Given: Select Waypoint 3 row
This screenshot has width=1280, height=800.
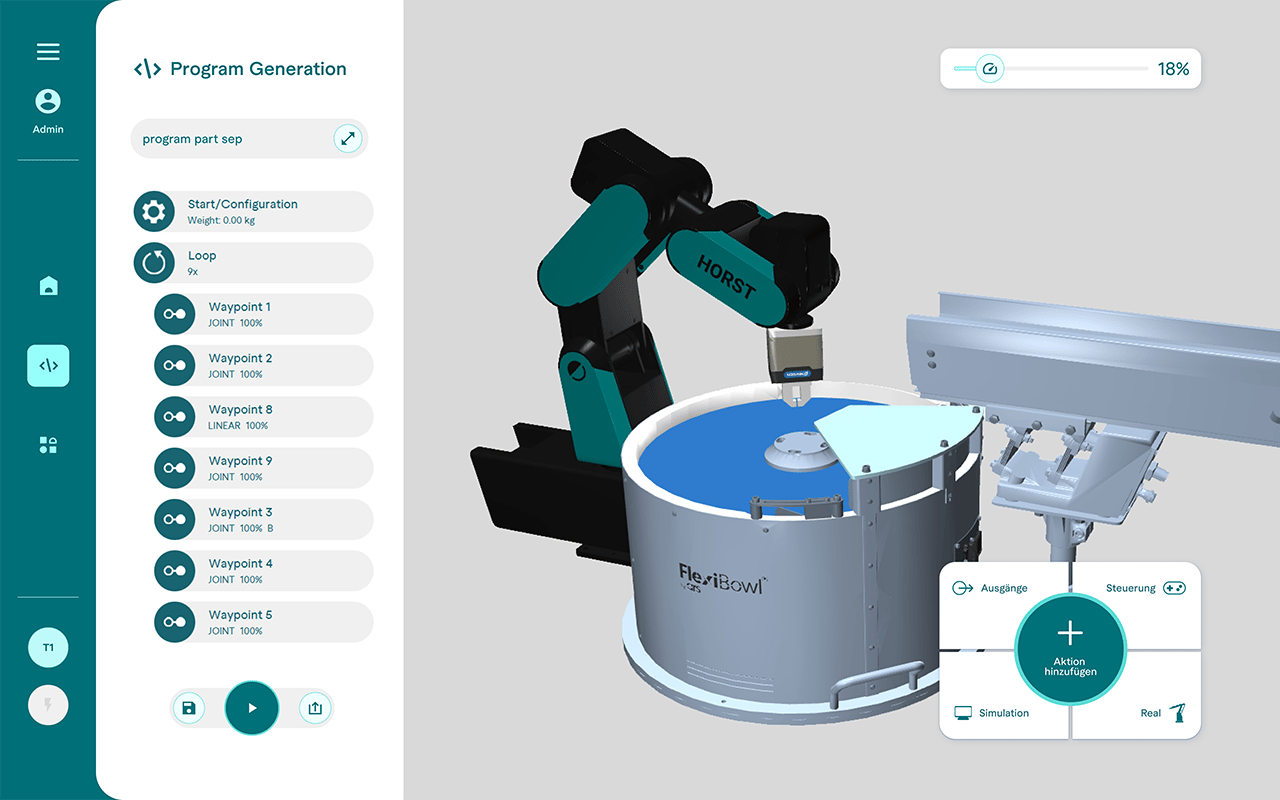Looking at the screenshot, I should pyautogui.click(x=264, y=520).
